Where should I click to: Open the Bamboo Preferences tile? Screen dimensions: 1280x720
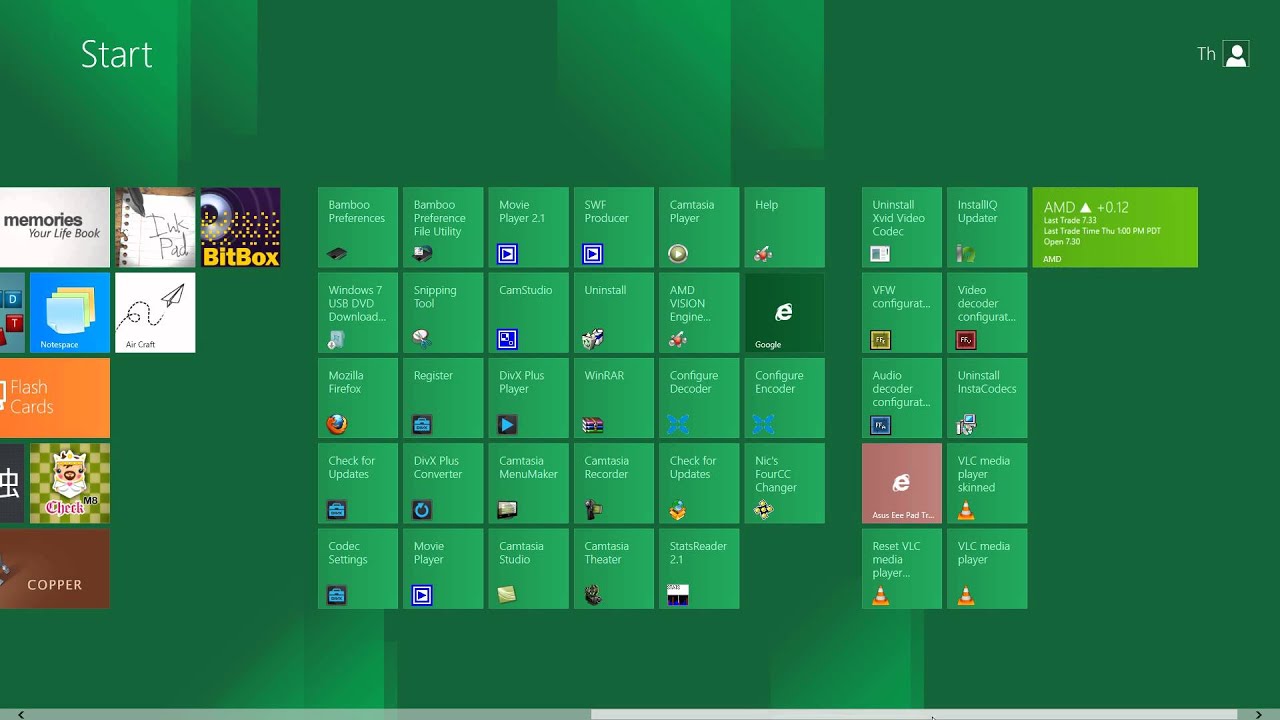click(x=357, y=227)
